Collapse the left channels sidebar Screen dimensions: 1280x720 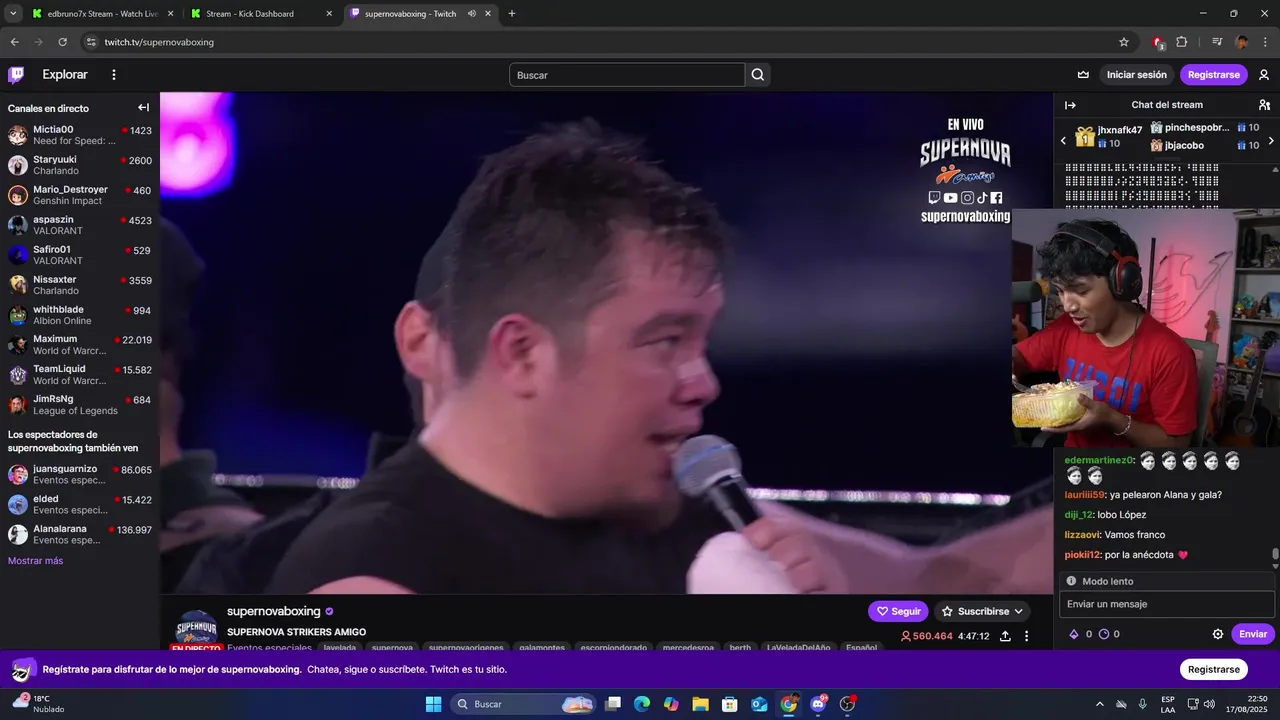click(x=144, y=108)
